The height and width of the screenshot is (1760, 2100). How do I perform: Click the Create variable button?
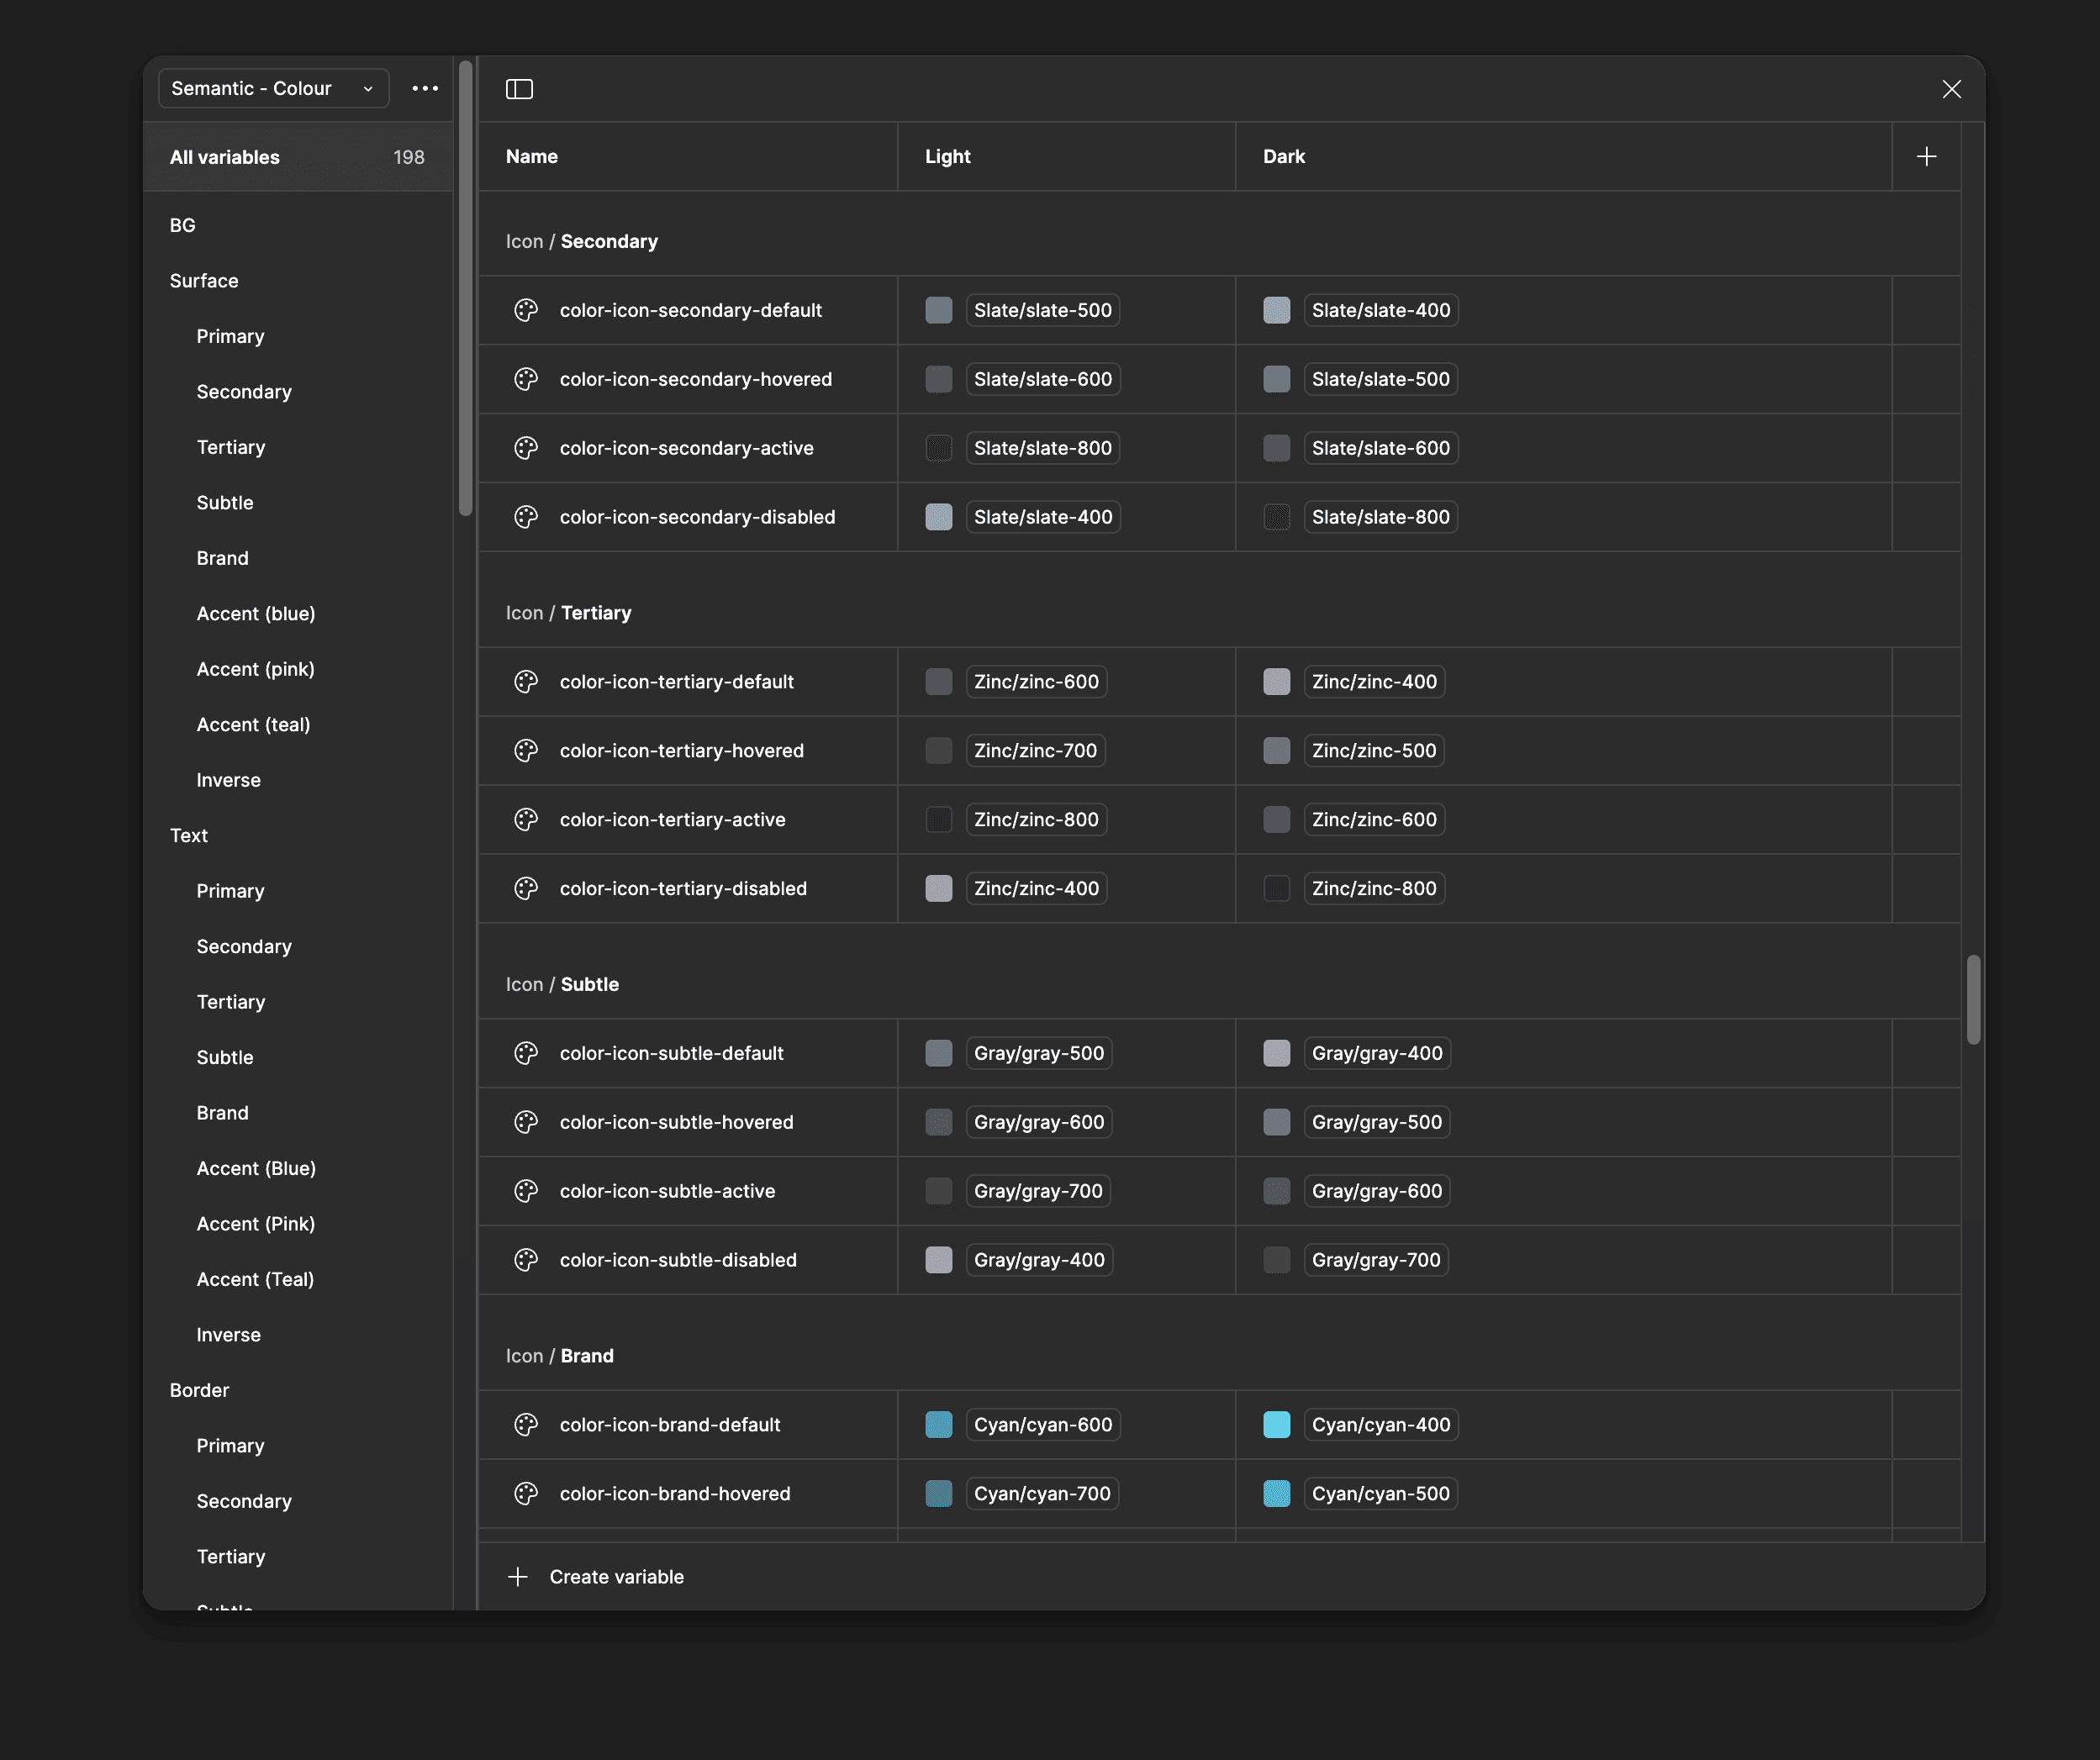(616, 1577)
